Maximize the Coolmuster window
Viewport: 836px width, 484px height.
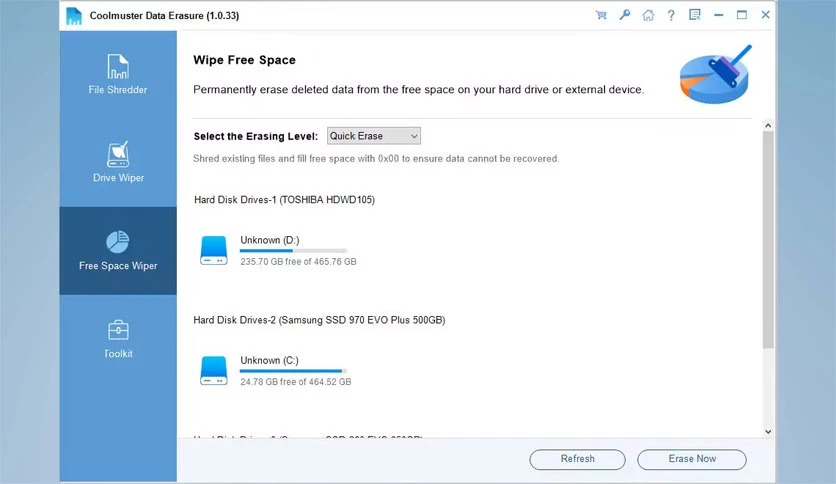click(742, 15)
